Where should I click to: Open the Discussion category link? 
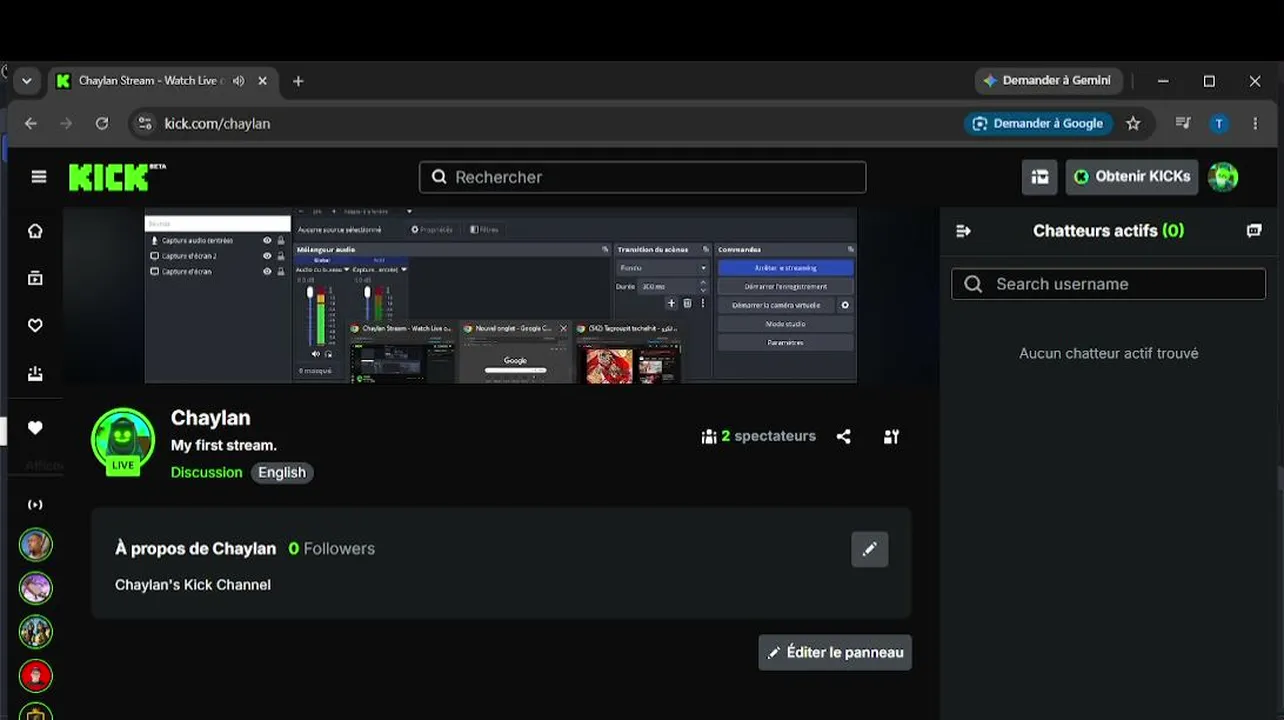click(x=206, y=472)
